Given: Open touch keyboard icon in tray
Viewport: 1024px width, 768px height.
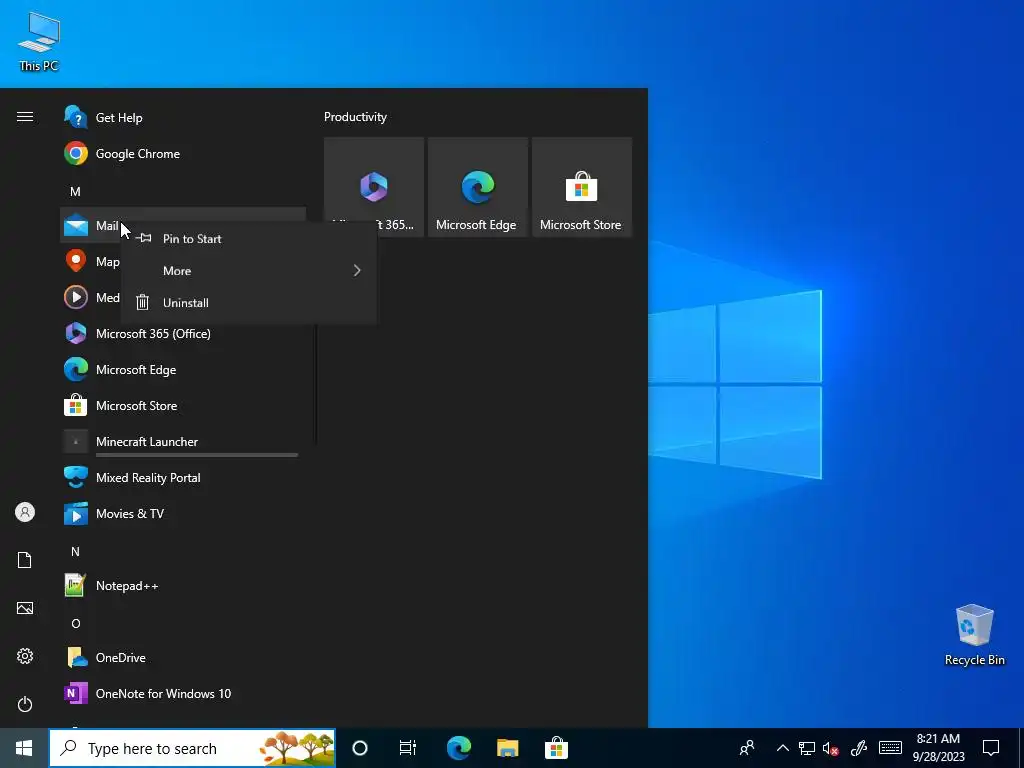Looking at the screenshot, I should 890,748.
